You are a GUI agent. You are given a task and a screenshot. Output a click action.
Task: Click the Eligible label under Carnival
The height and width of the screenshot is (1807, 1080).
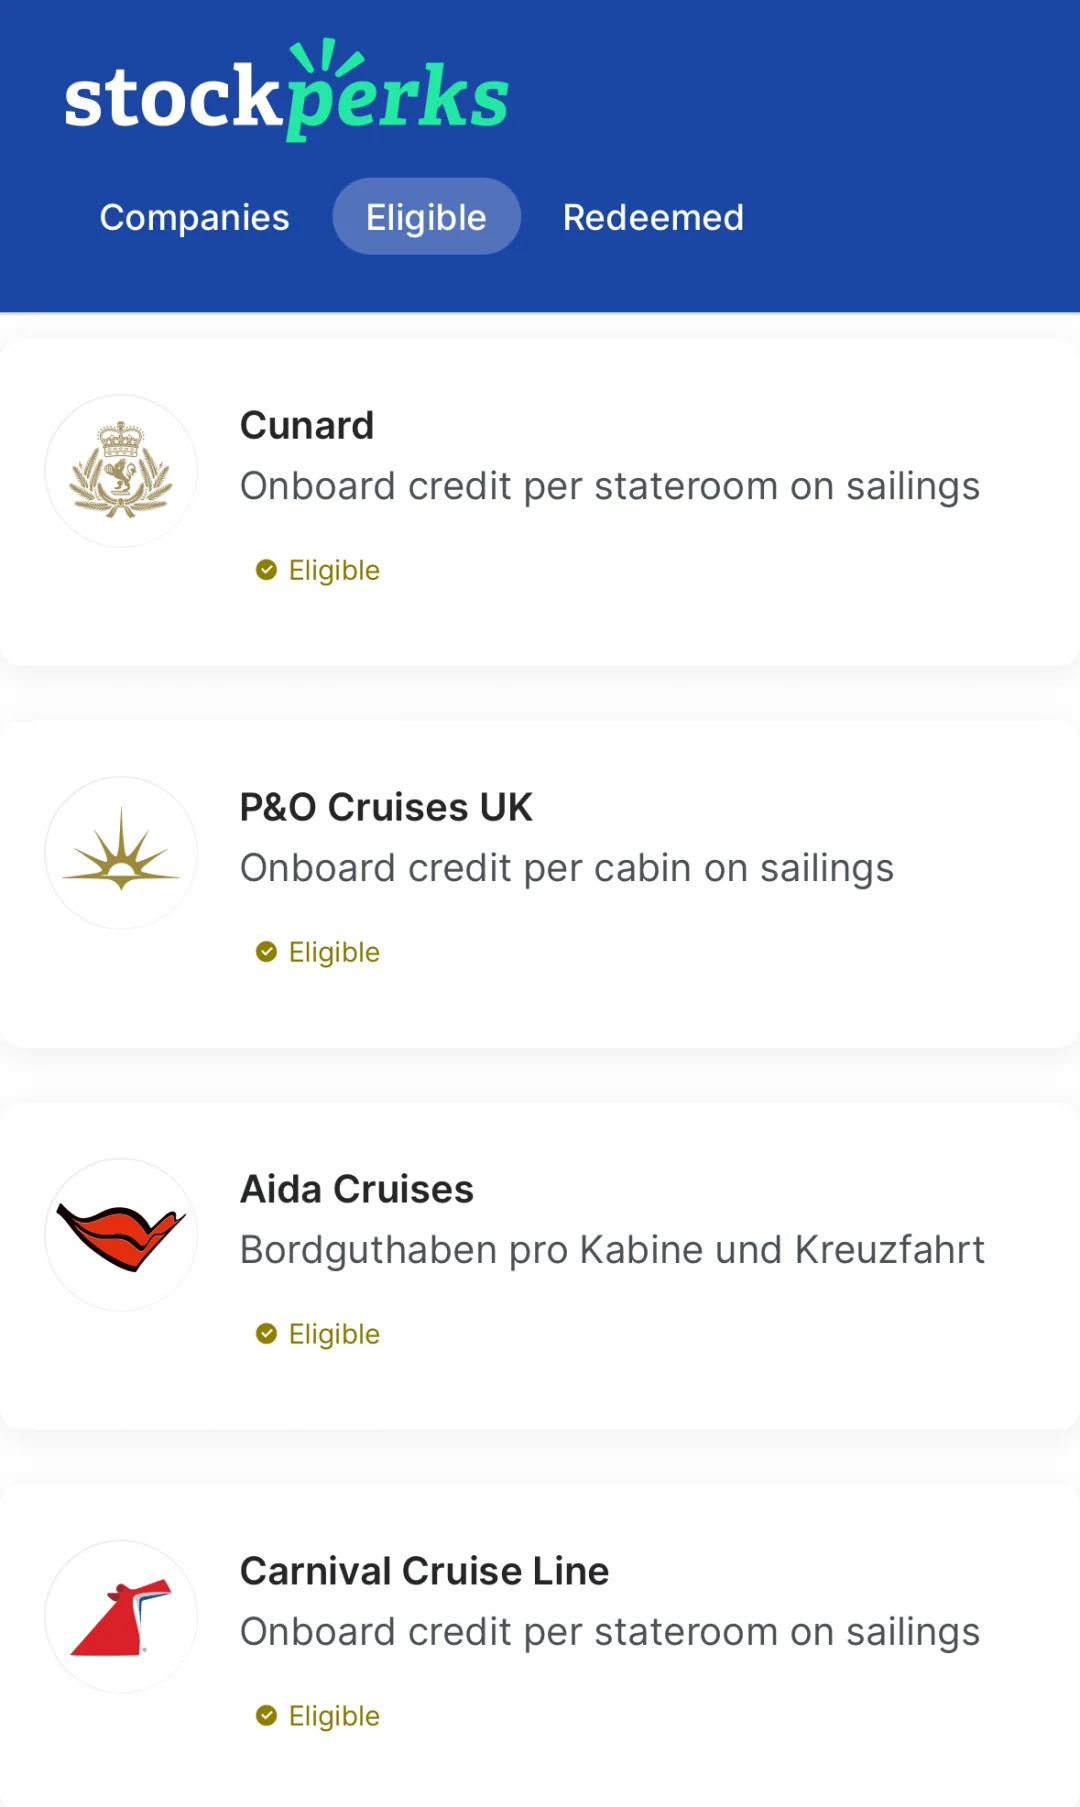coord(334,1716)
